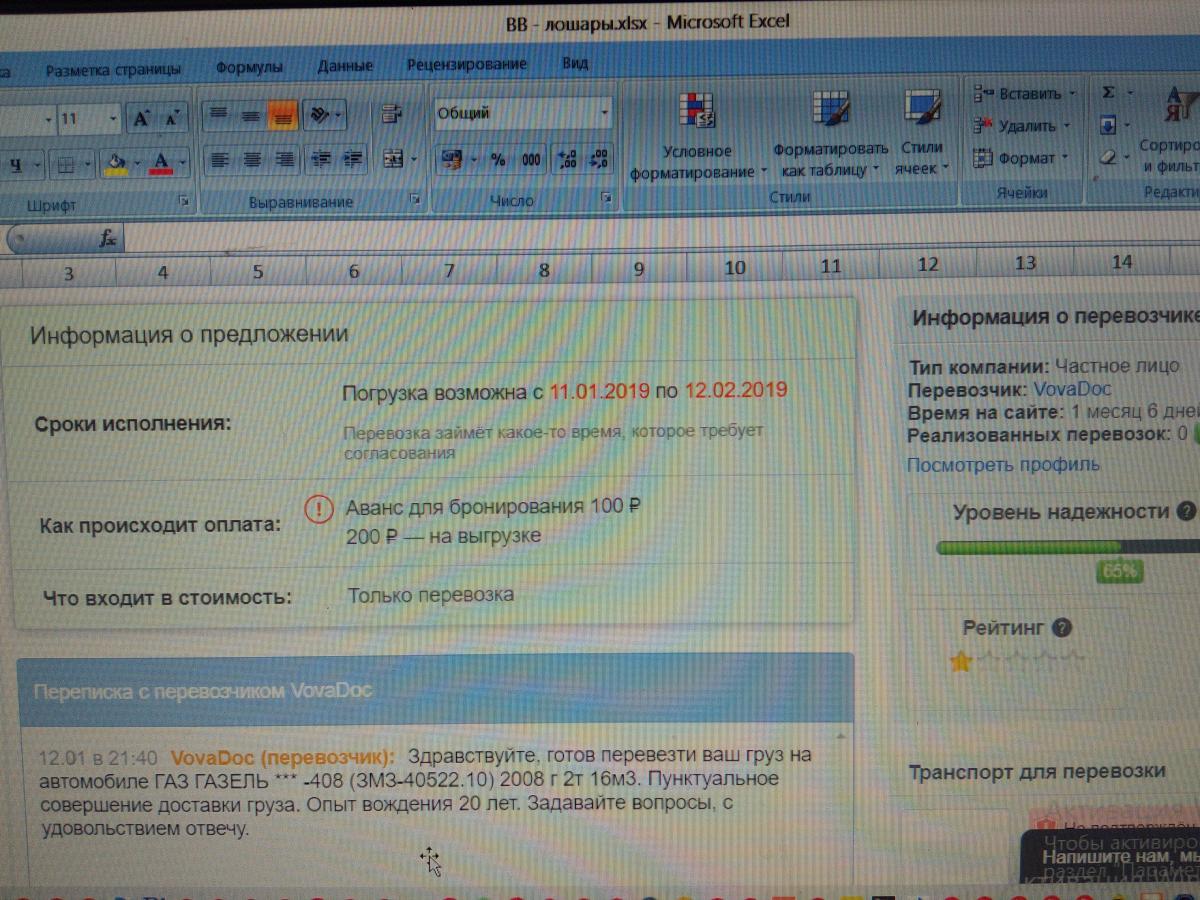Apply accounting number format icon
The image size is (1200, 900).
[x=451, y=159]
